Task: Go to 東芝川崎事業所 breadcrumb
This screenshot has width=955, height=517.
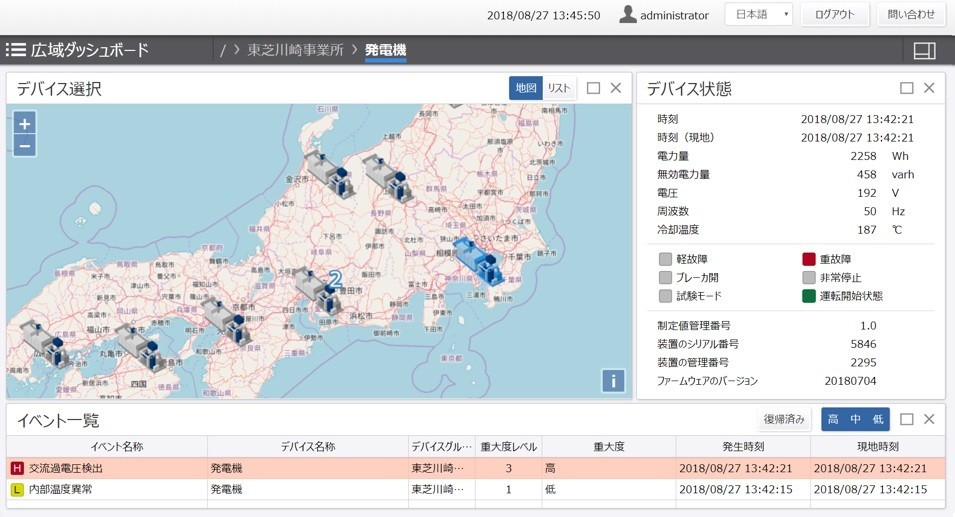Action: 295,50
